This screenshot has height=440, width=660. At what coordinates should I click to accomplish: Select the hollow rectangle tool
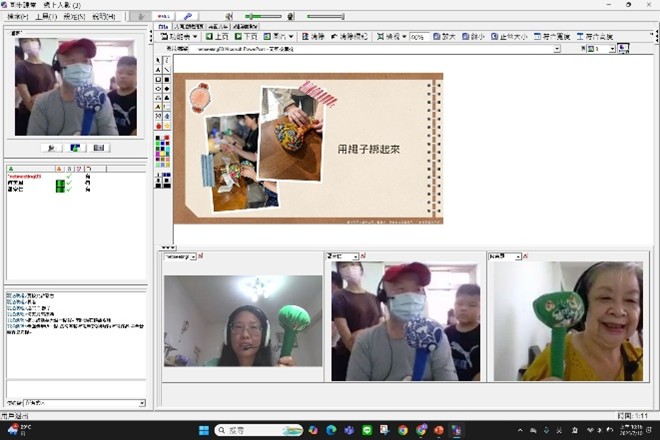[158, 79]
